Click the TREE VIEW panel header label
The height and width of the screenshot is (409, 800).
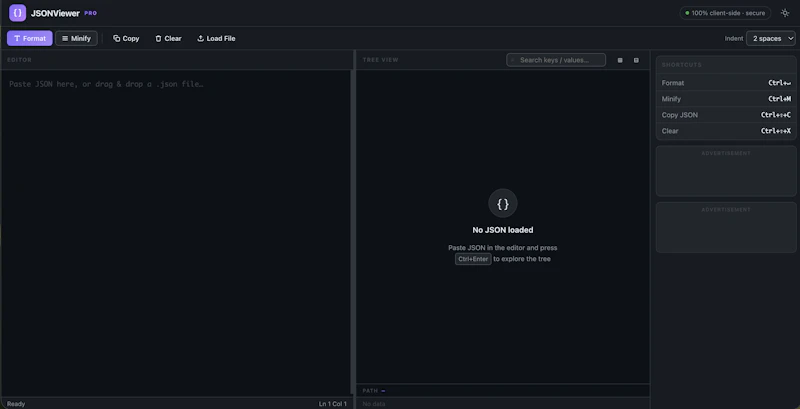click(x=381, y=60)
